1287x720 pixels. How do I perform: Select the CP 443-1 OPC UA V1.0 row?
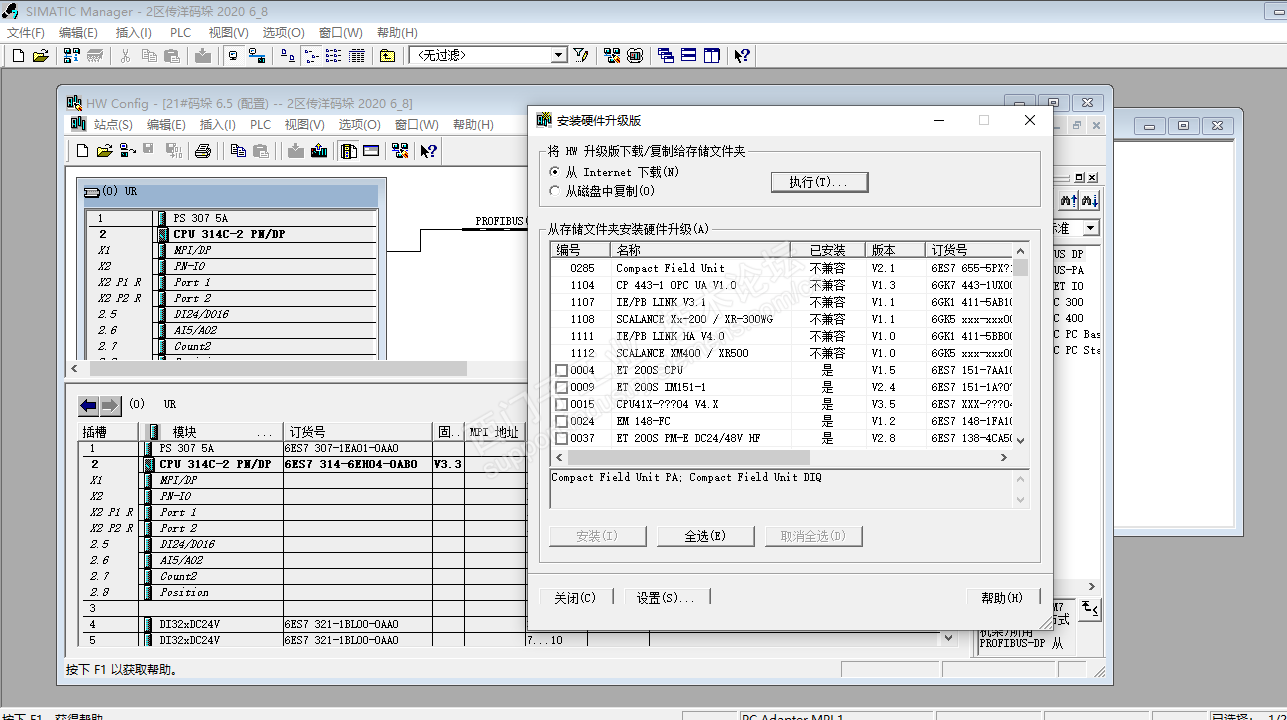782,285
